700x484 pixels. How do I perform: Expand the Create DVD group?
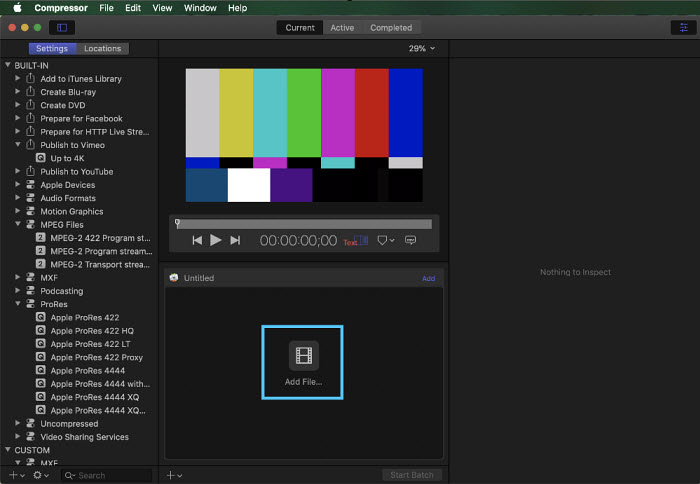point(17,105)
